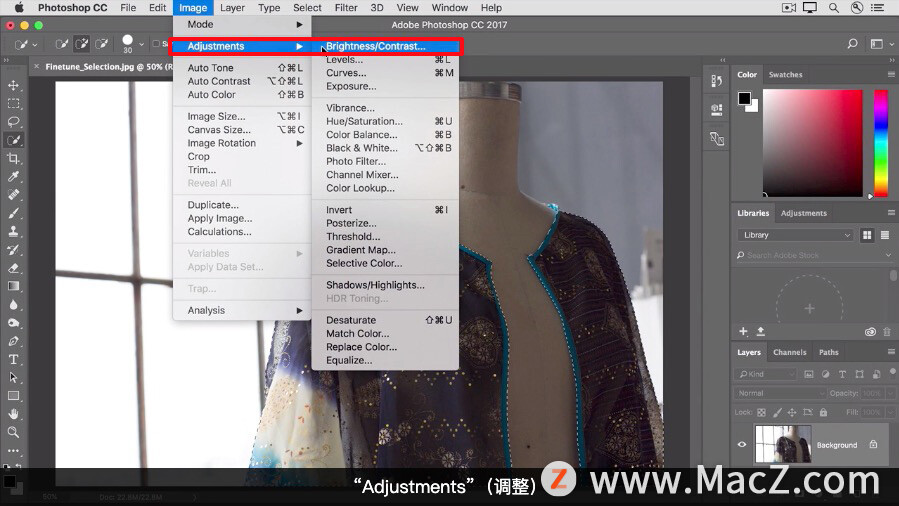Select the Blur tool
The width and height of the screenshot is (899, 506).
[x=13, y=305]
